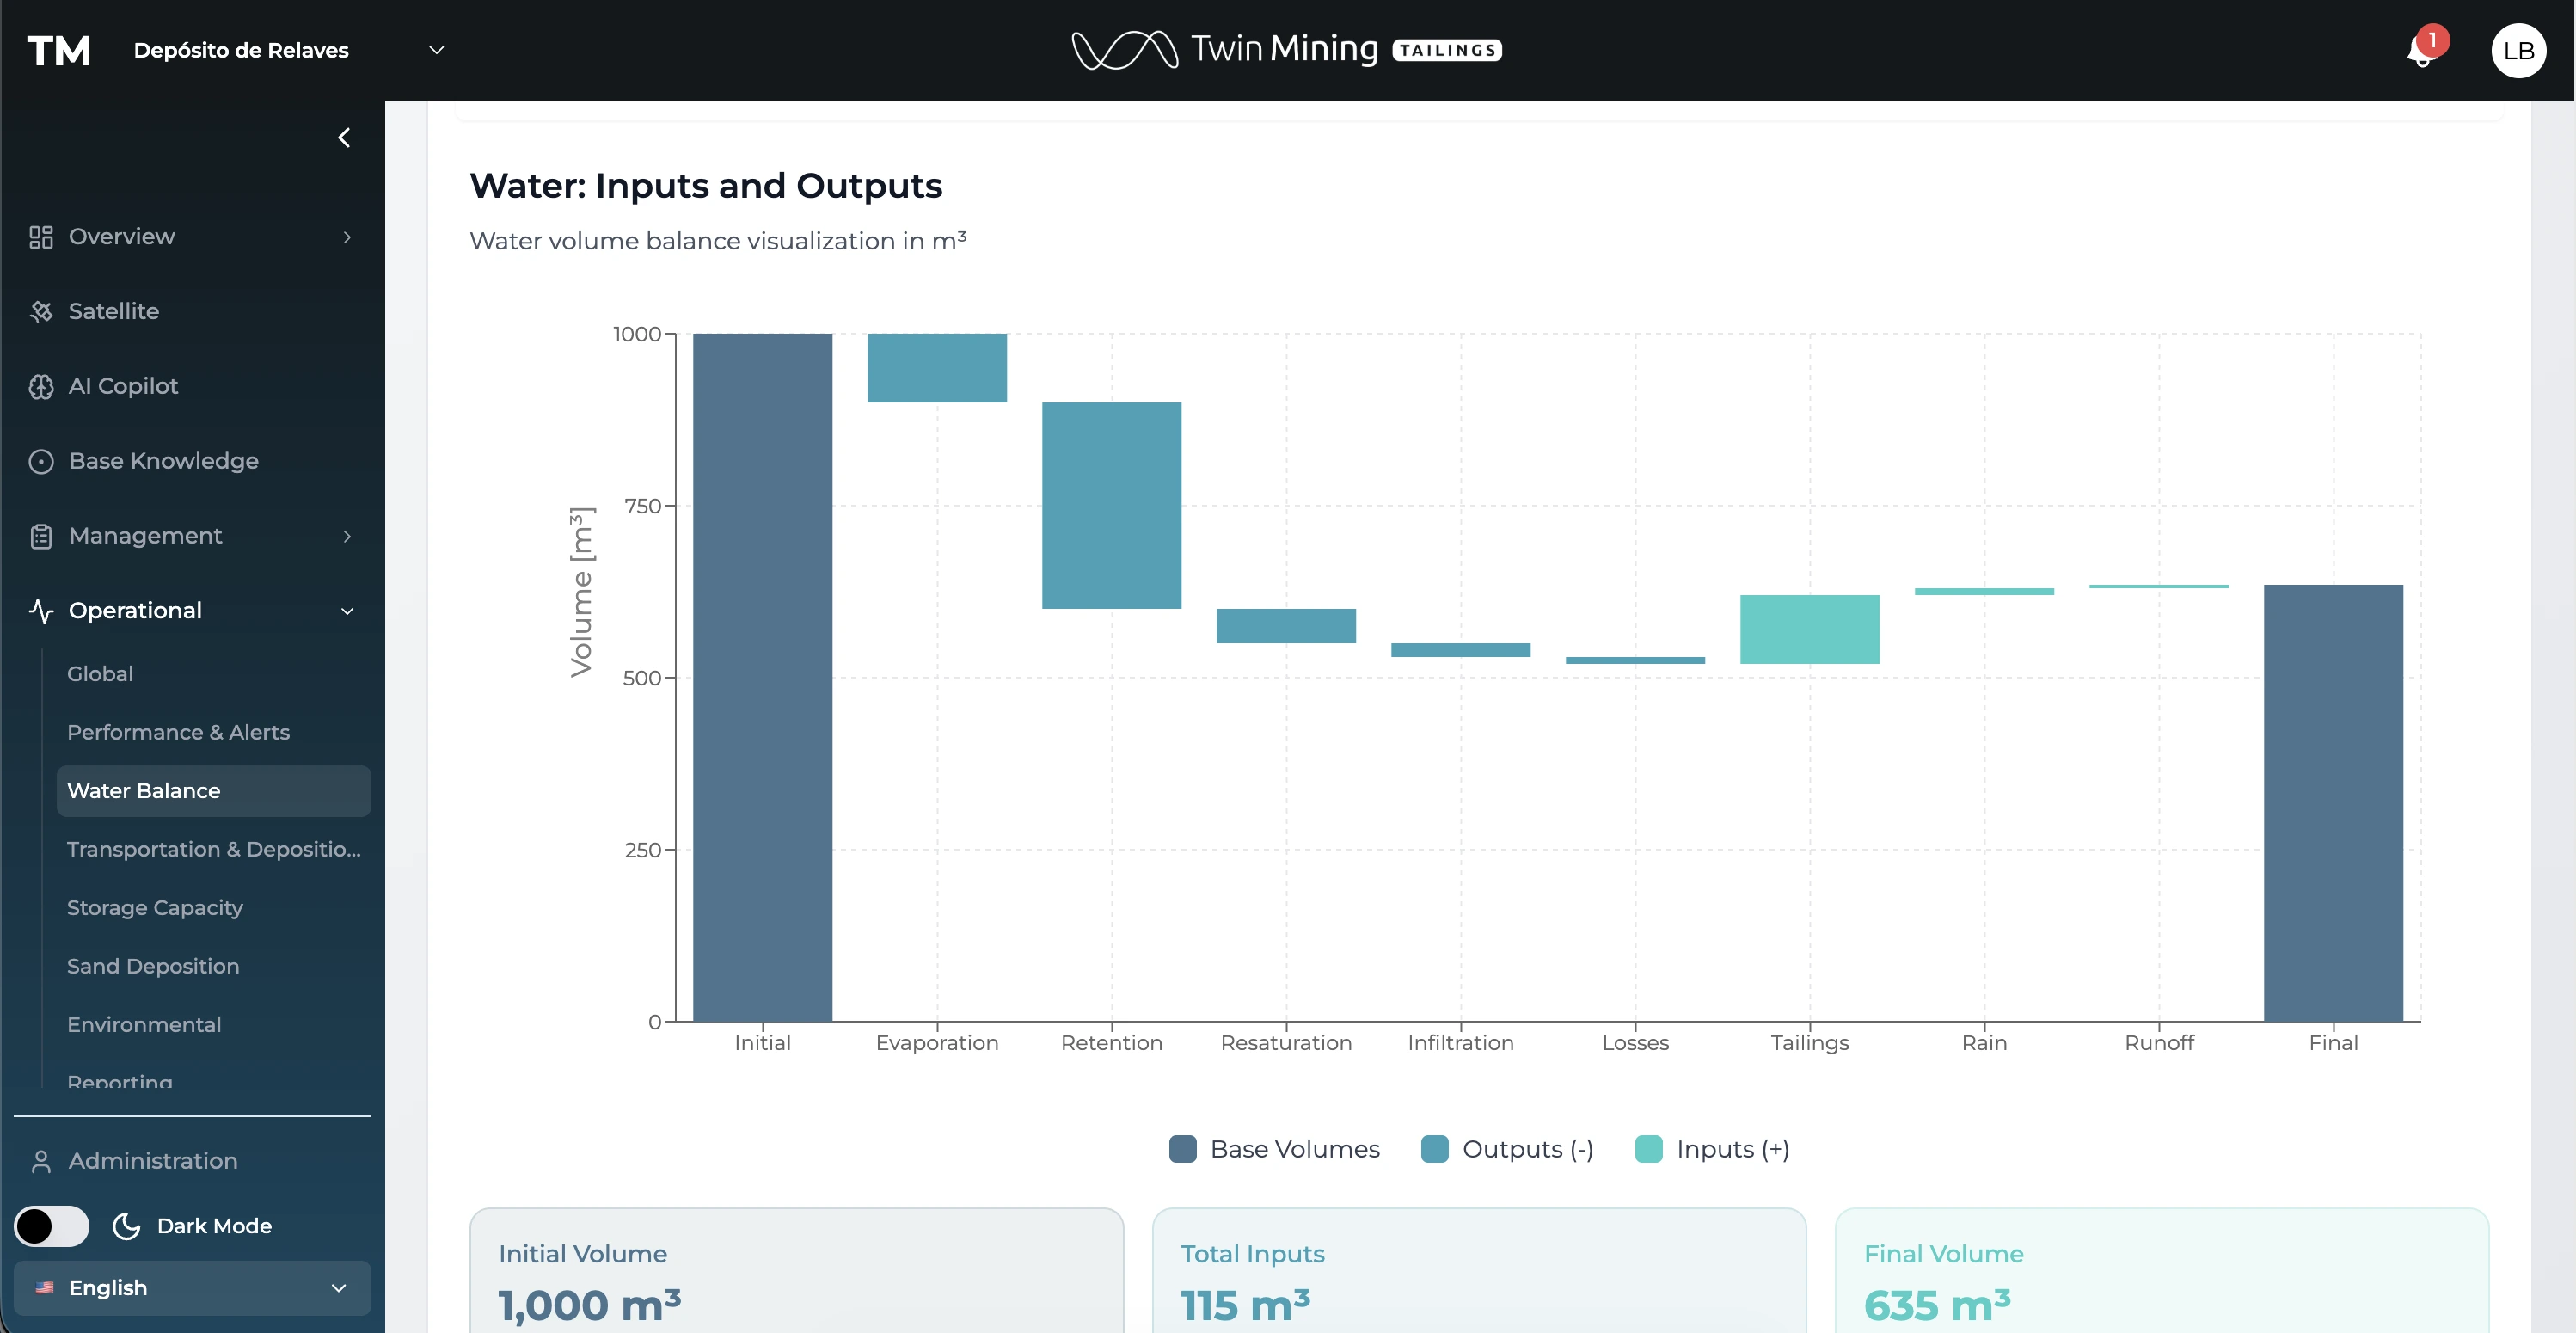Select Performance & Alerts menu item
2576x1333 pixels.
[178, 732]
